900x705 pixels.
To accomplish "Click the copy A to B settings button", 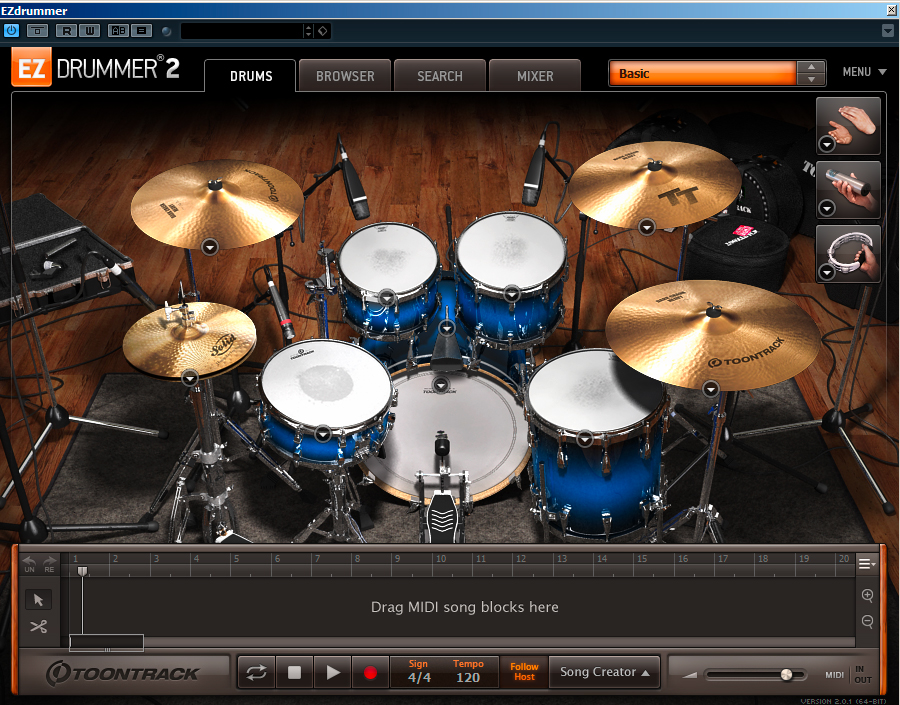I will click(141, 31).
